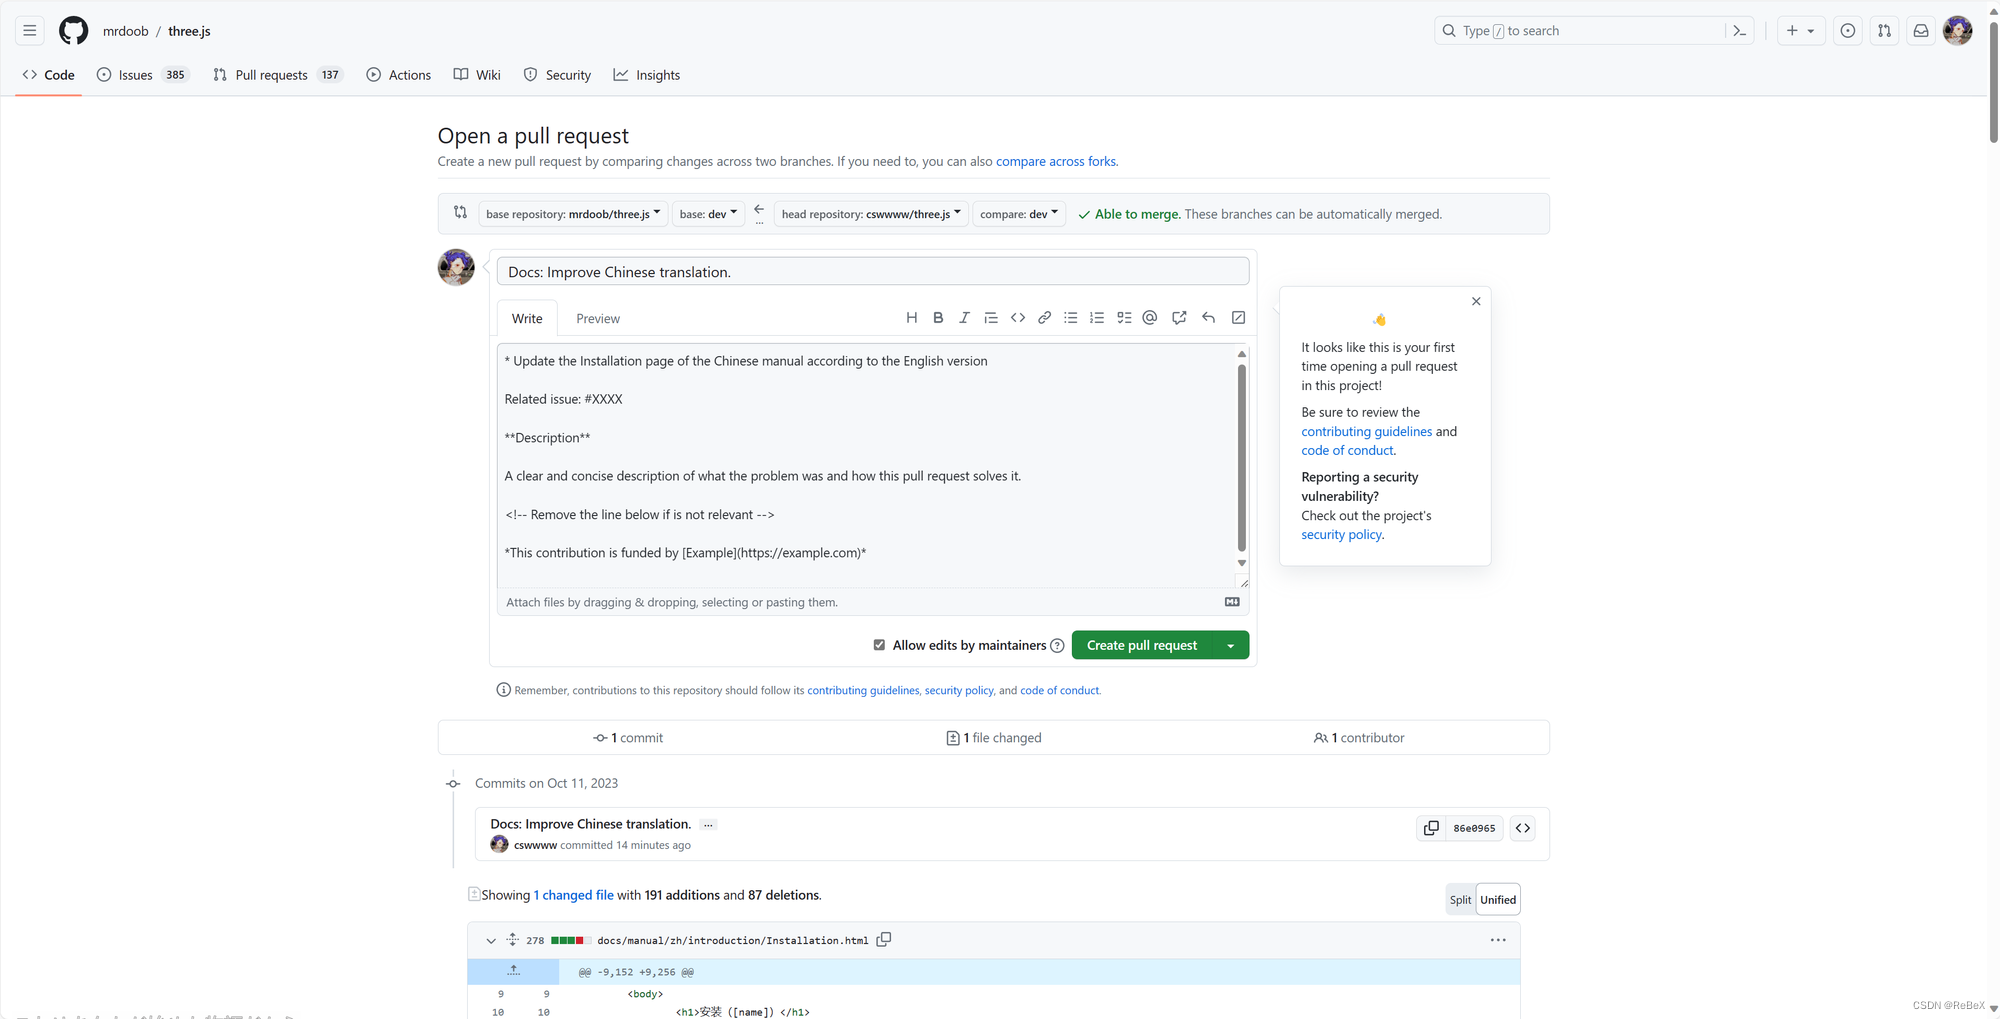Open the notifications inbox icon
2000x1019 pixels.
(1921, 31)
